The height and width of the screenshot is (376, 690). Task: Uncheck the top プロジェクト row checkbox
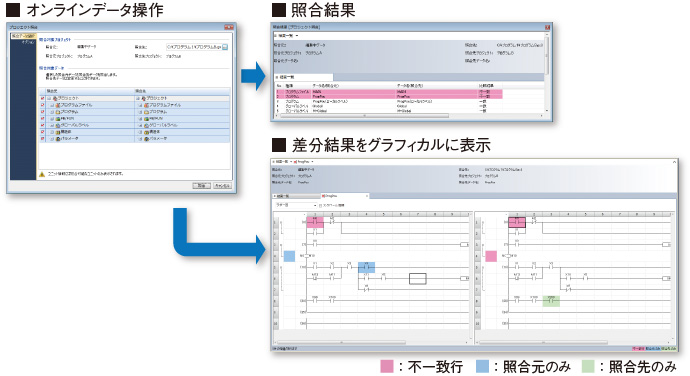click(43, 99)
